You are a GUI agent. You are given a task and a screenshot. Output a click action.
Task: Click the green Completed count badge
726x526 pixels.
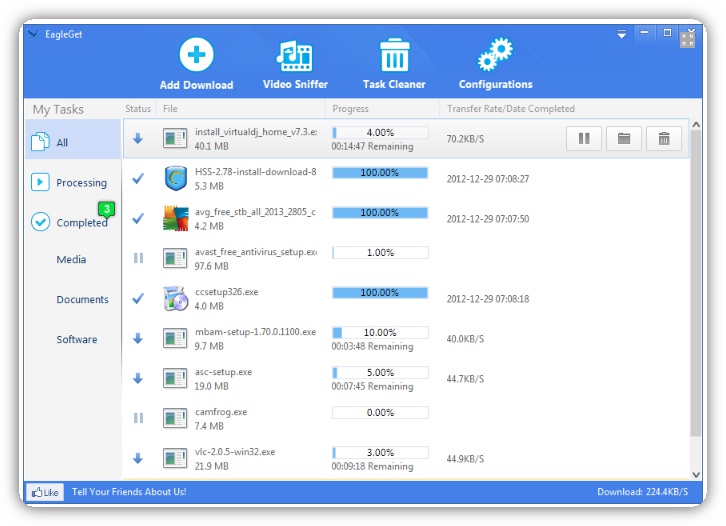coord(106,209)
